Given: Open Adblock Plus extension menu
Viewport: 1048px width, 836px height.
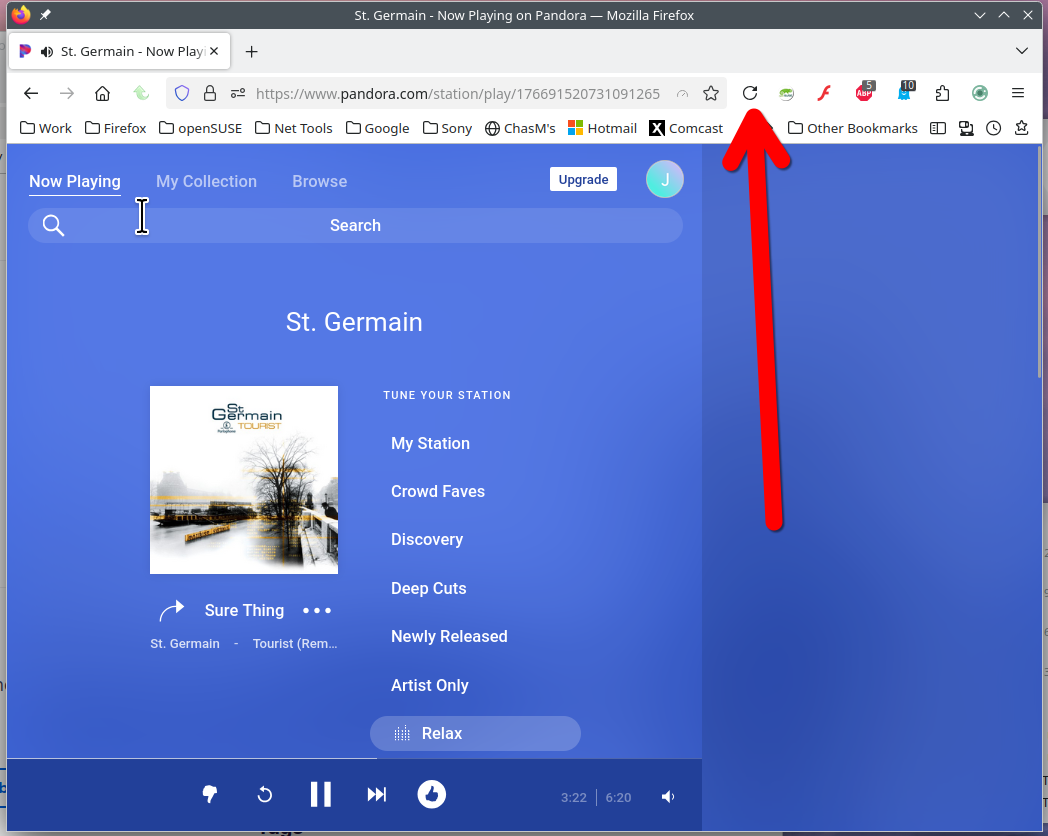Looking at the screenshot, I should click(865, 92).
